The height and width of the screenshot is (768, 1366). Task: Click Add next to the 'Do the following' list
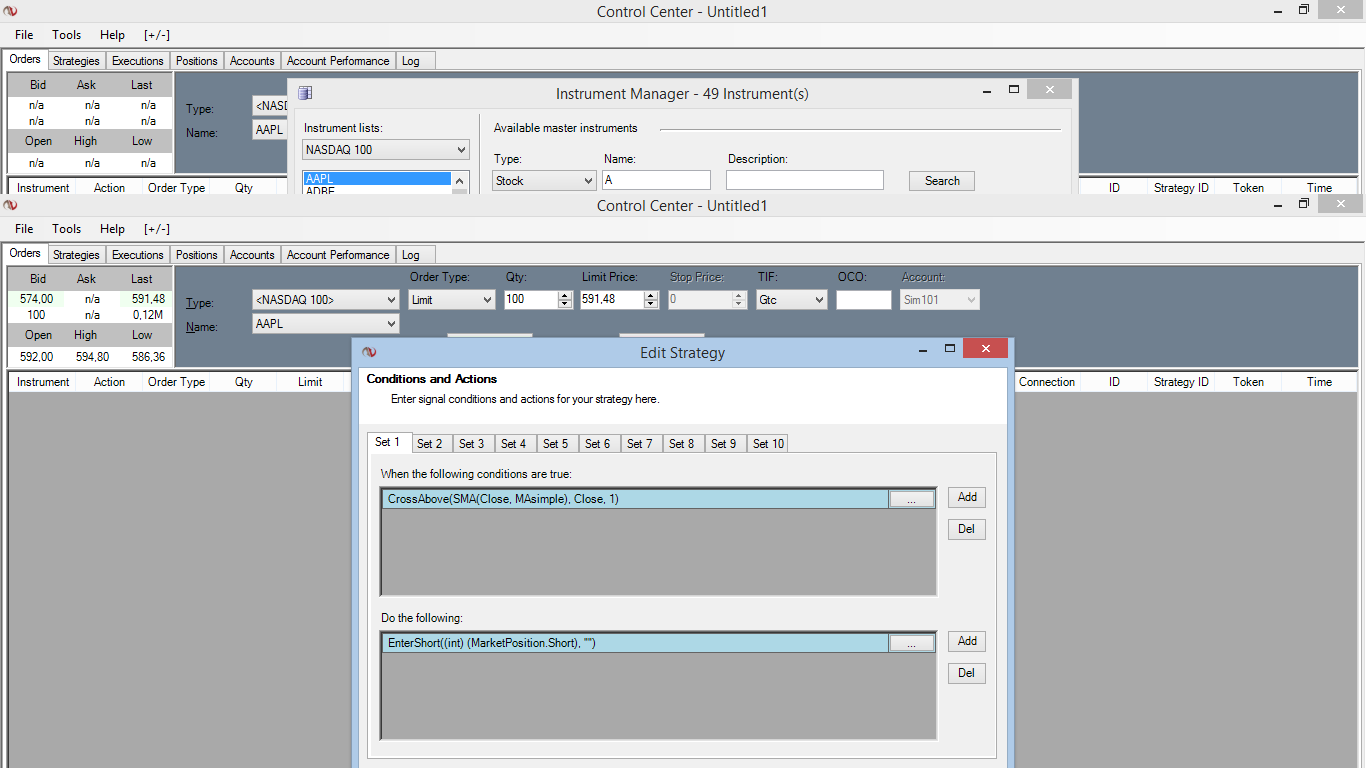pos(967,641)
